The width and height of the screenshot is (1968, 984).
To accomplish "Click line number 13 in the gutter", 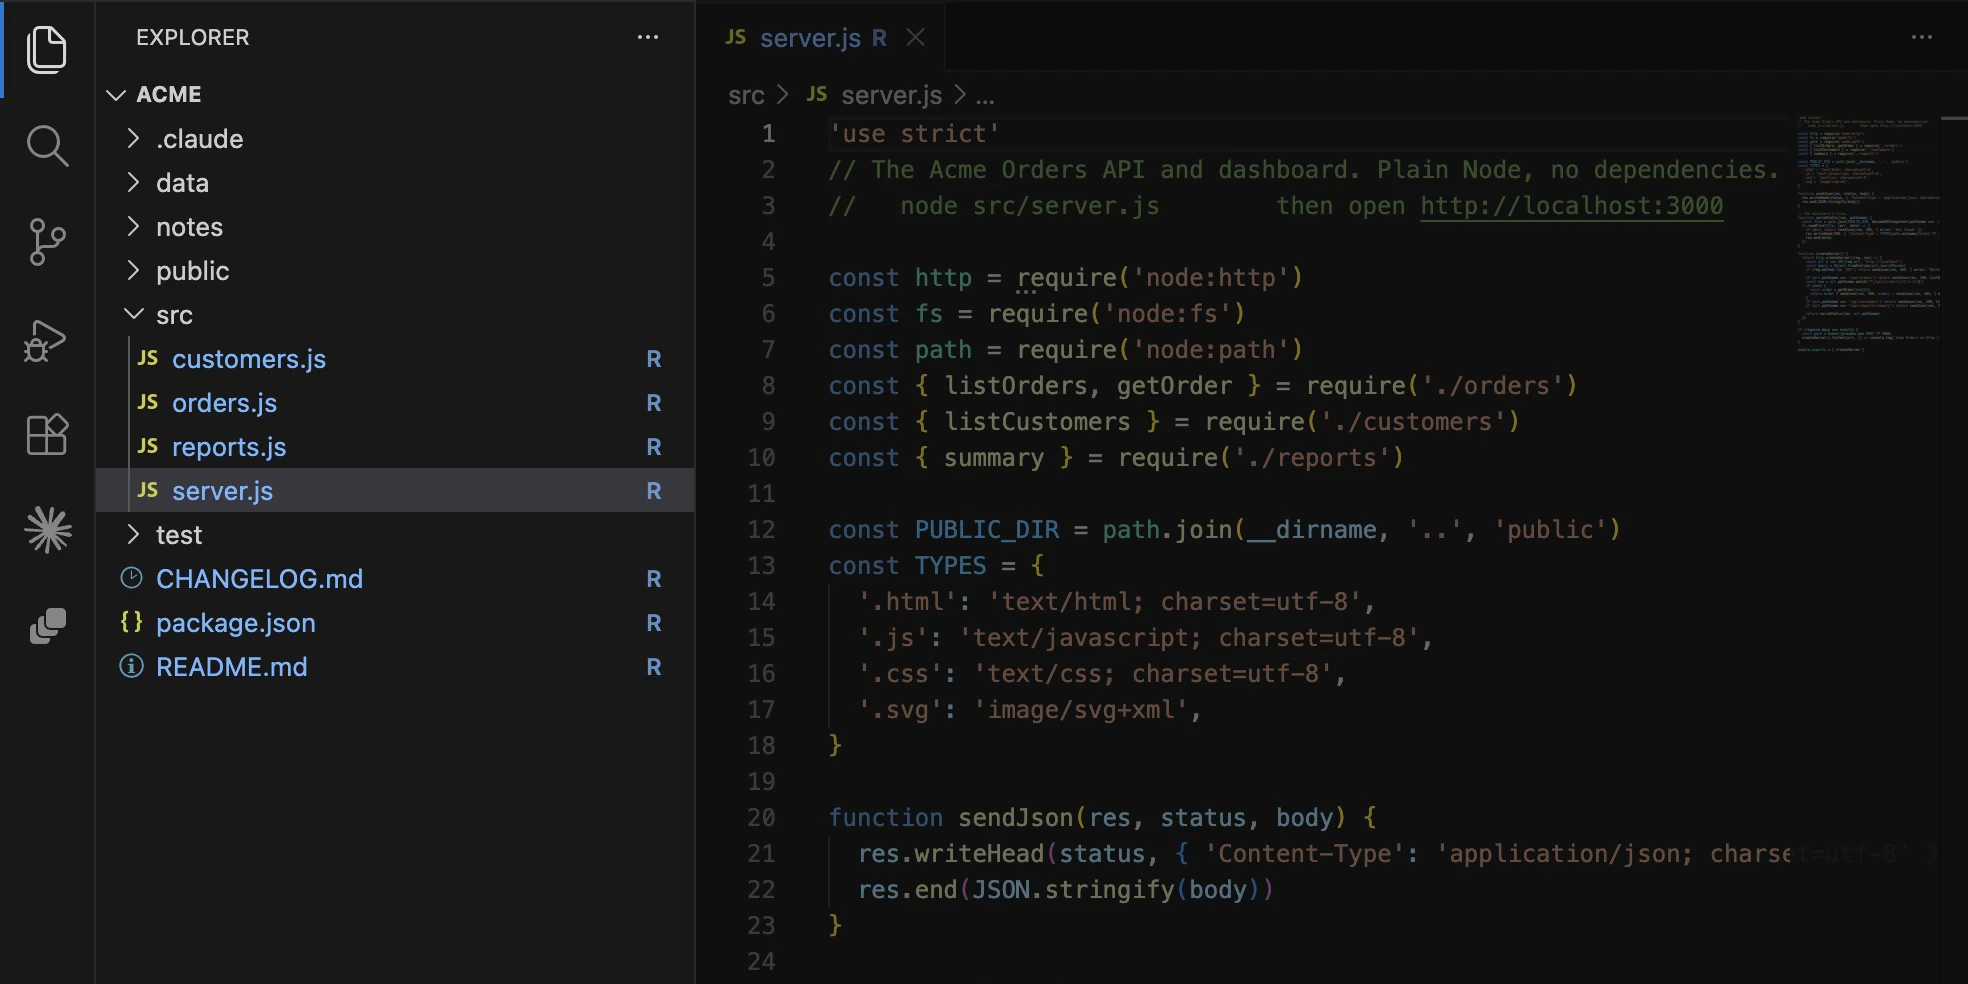I will pos(761,566).
